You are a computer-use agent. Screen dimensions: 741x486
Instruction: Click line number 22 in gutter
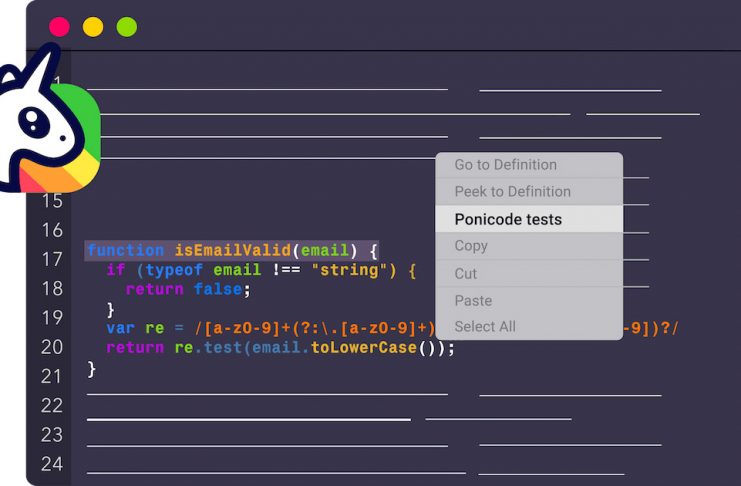coord(52,406)
